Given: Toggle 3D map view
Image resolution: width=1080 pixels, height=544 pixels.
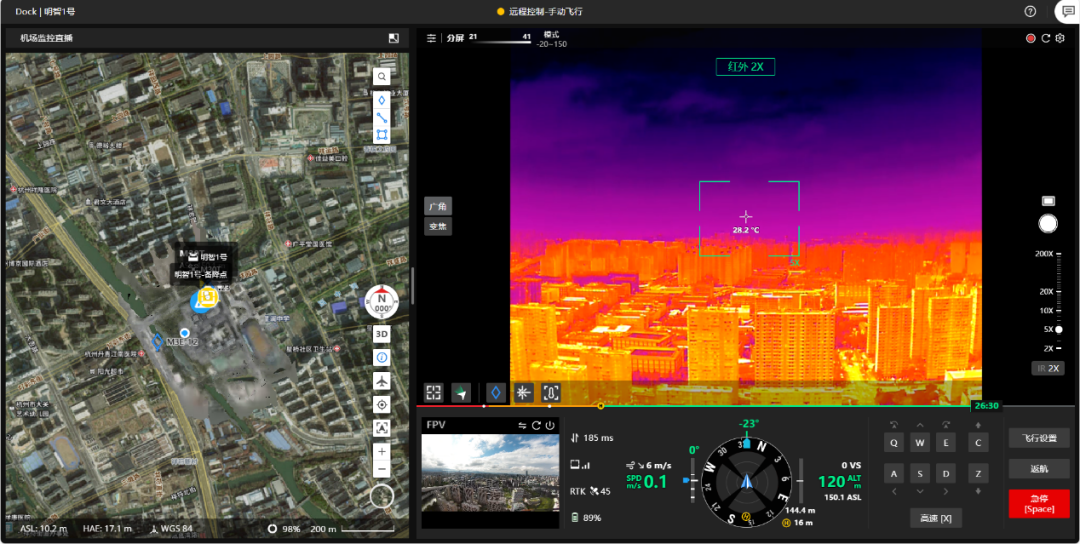Looking at the screenshot, I should click(x=382, y=335).
